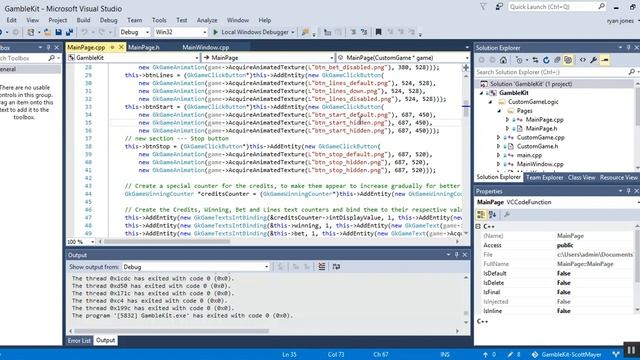This screenshot has height=360, width=640.
Task: Open the Project menu
Action: click(58, 20)
